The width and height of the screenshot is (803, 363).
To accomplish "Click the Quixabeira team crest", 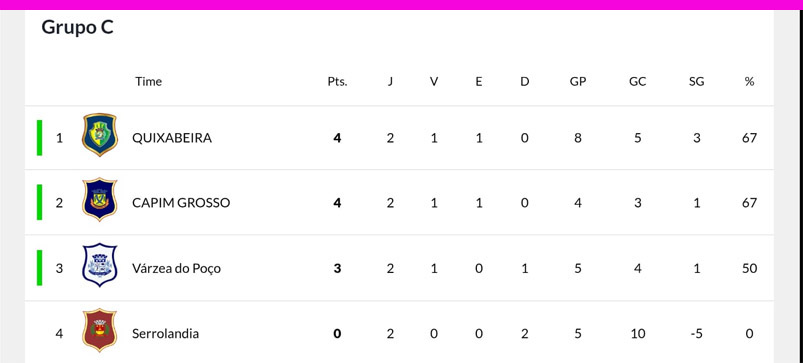I will pyautogui.click(x=100, y=135).
